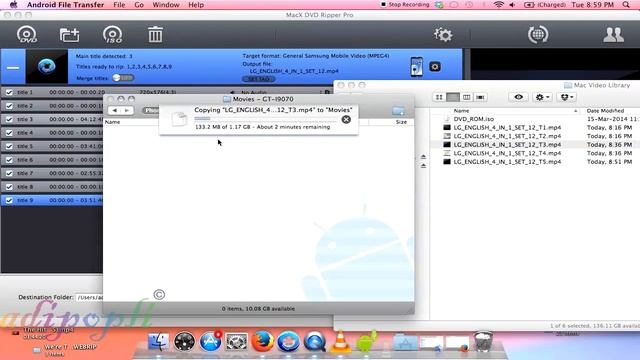Viewport: 640px width, 360px height.
Task: Delete the loaded source with trash icon
Action: (x=155, y=35)
